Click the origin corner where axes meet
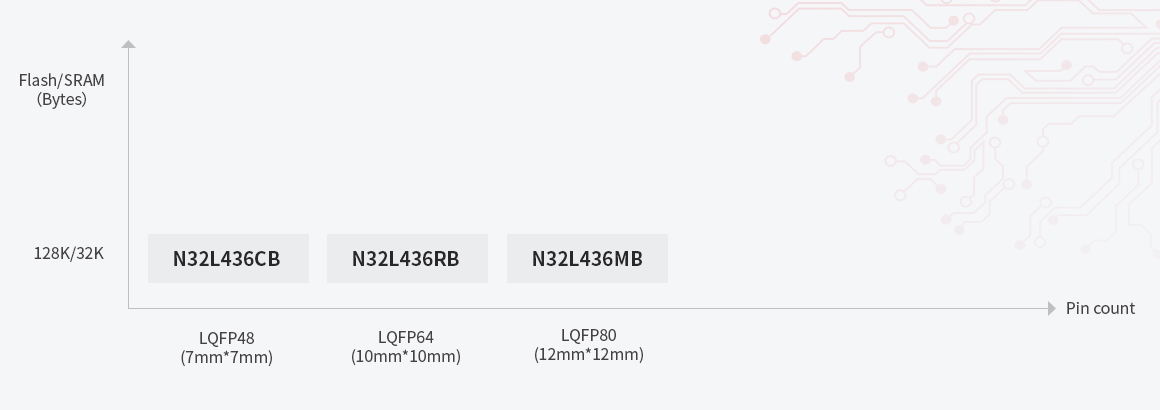The height and width of the screenshot is (410, 1160). click(x=129, y=308)
